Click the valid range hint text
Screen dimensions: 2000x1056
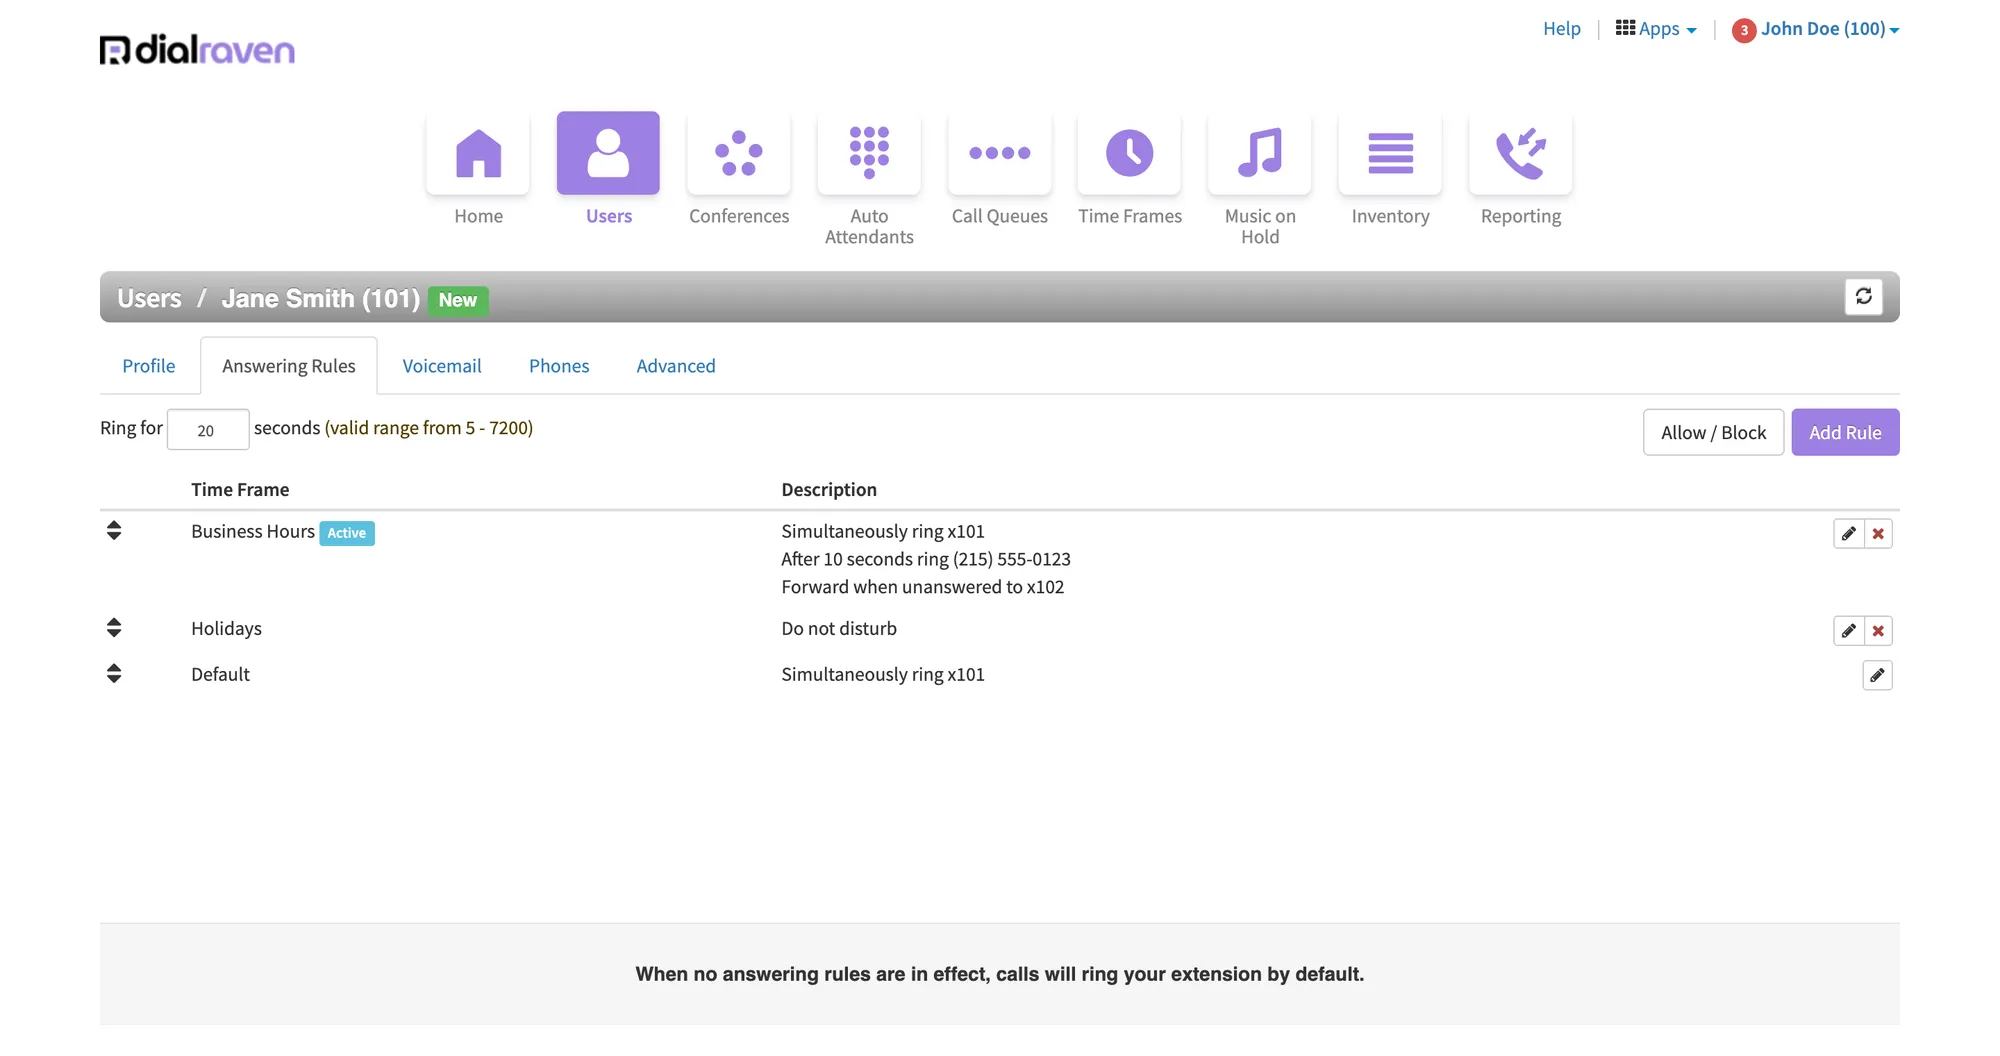coord(429,428)
